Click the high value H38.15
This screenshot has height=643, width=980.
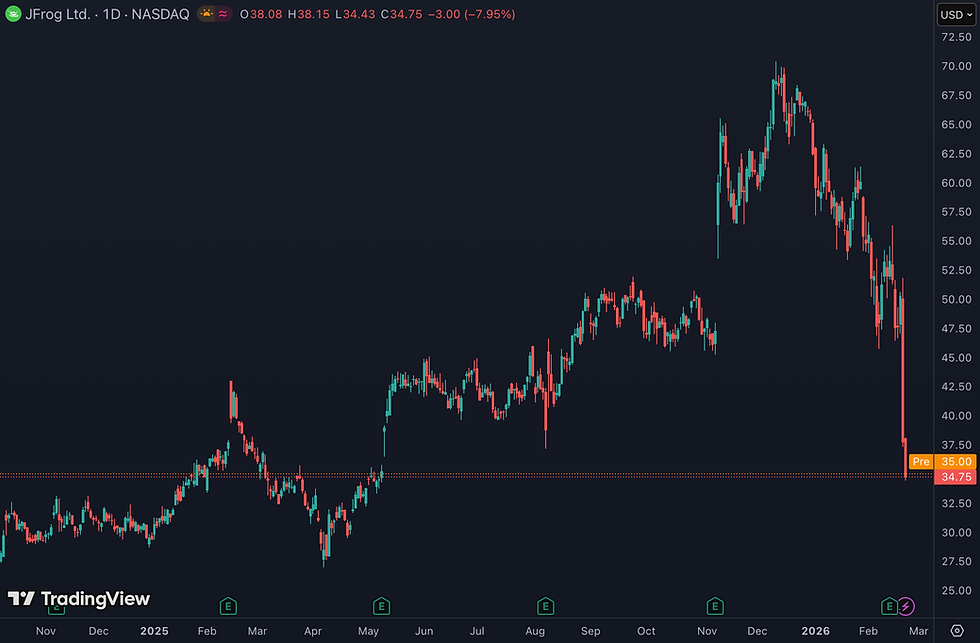click(309, 14)
